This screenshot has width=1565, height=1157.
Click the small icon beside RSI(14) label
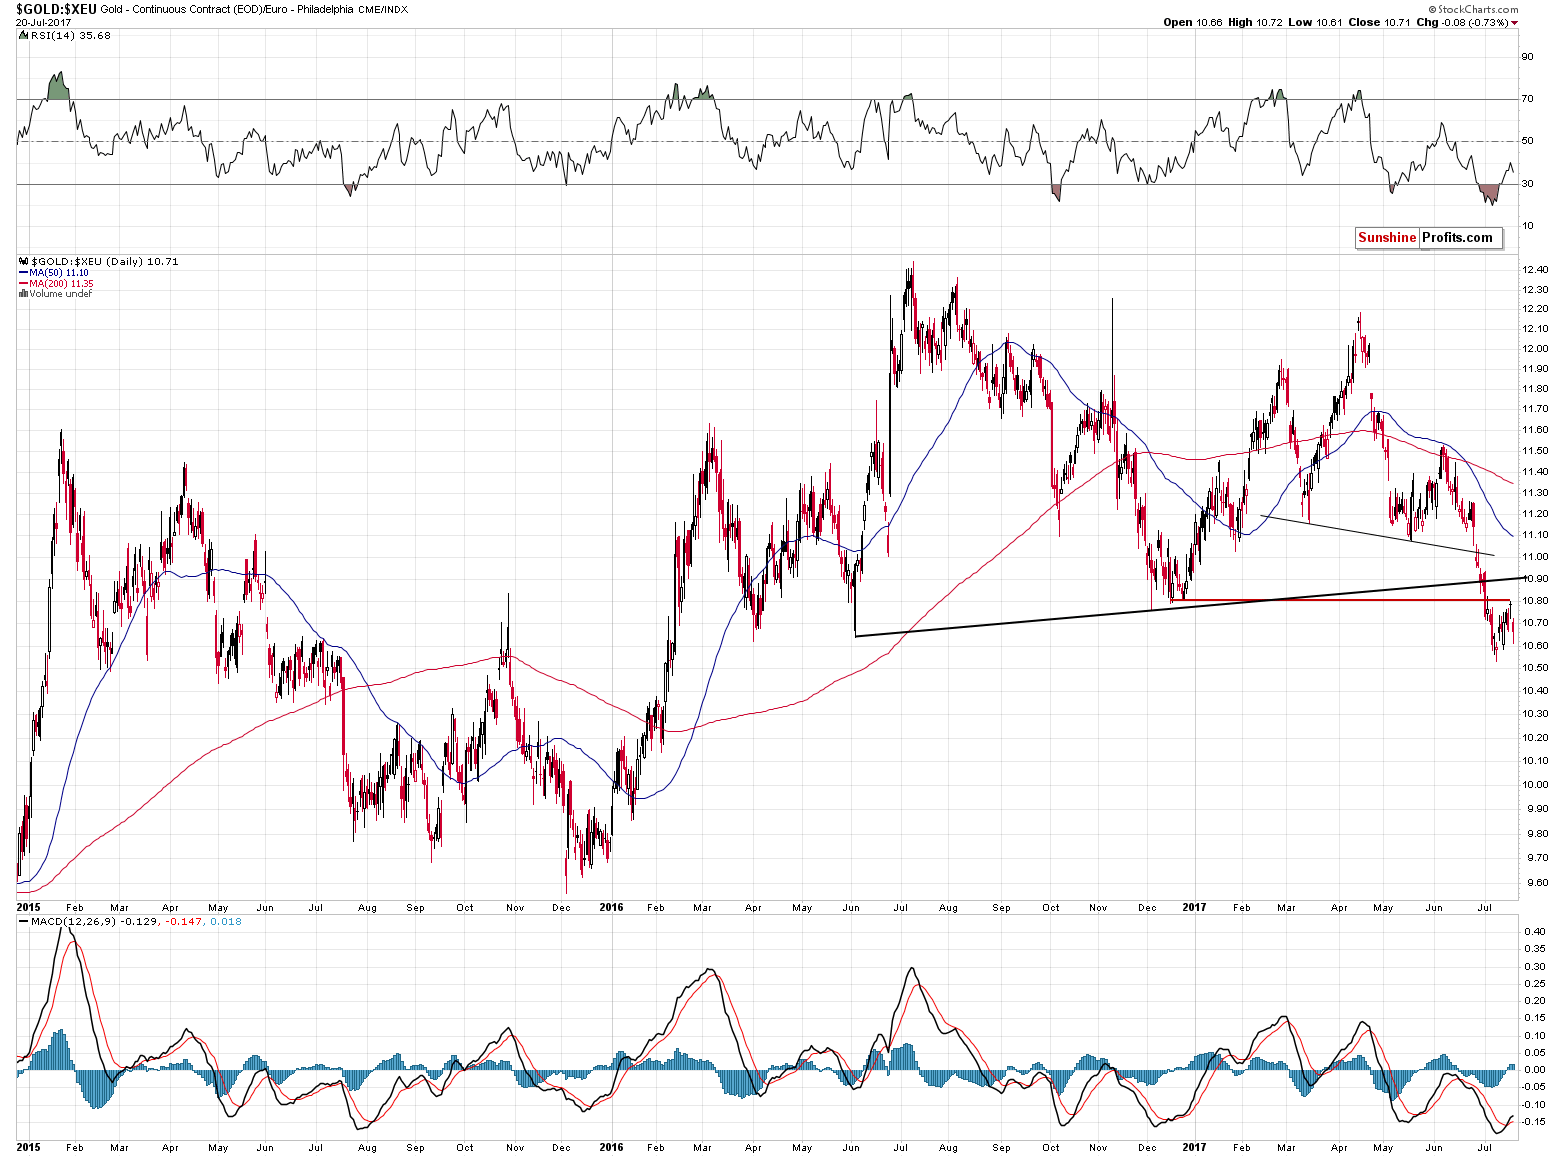tap(23, 35)
